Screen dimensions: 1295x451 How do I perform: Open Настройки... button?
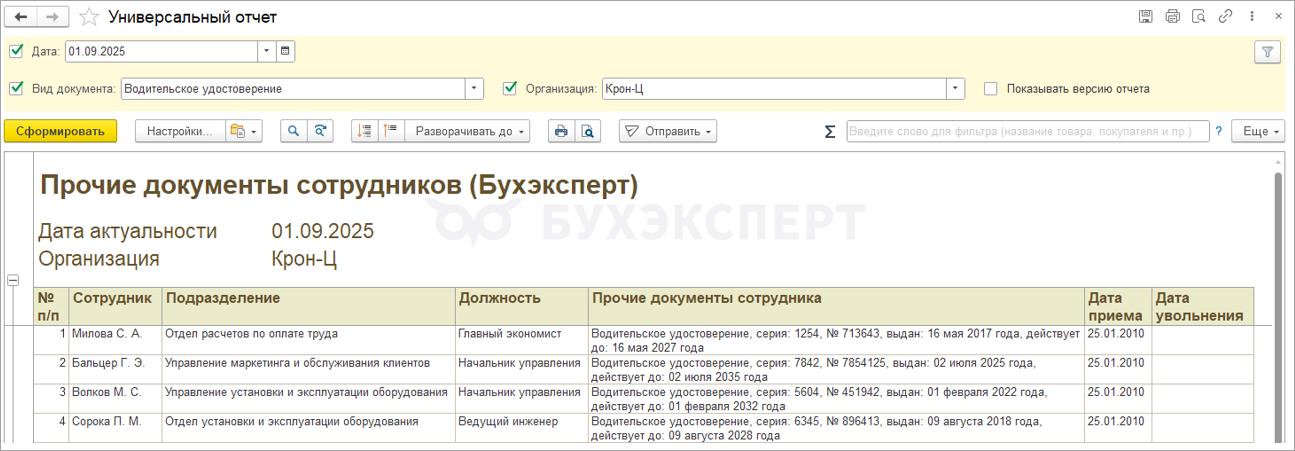click(x=180, y=131)
